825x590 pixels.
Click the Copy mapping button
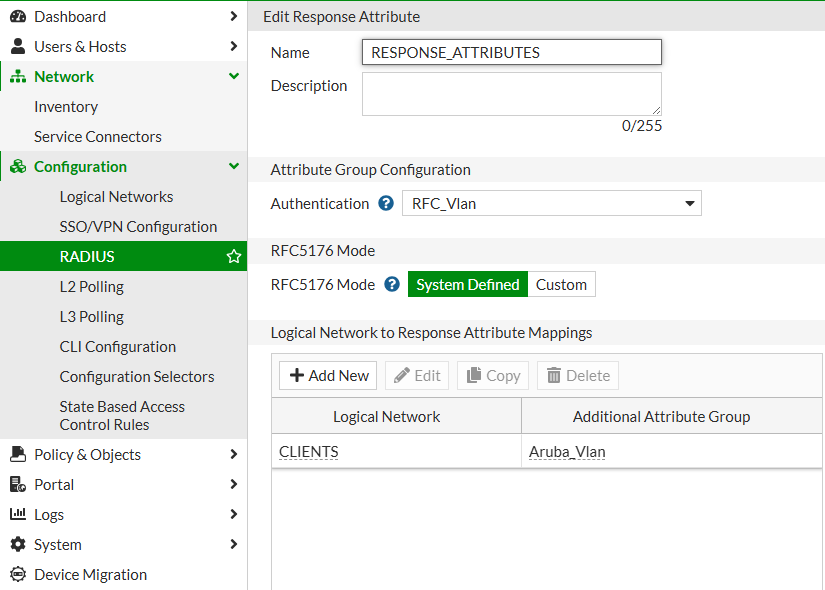pyautogui.click(x=492, y=375)
